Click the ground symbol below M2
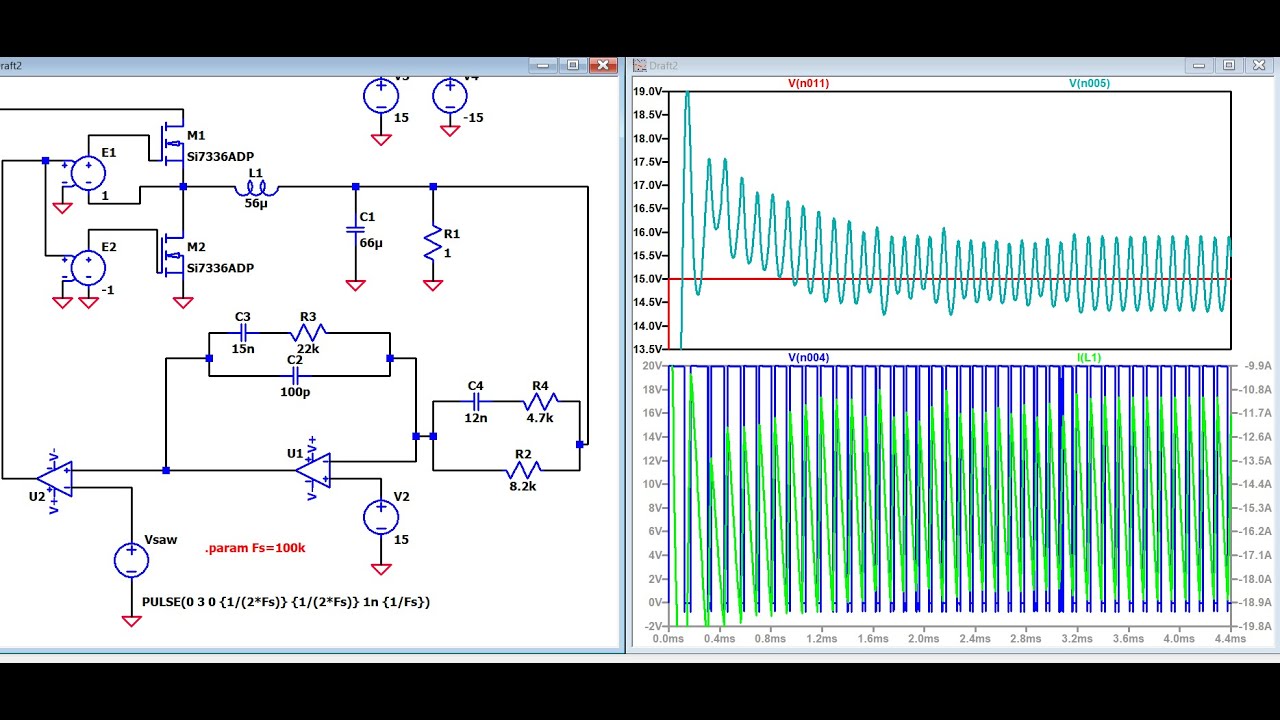The width and height of the screenshot is (1280, 720). coord(183,302)
